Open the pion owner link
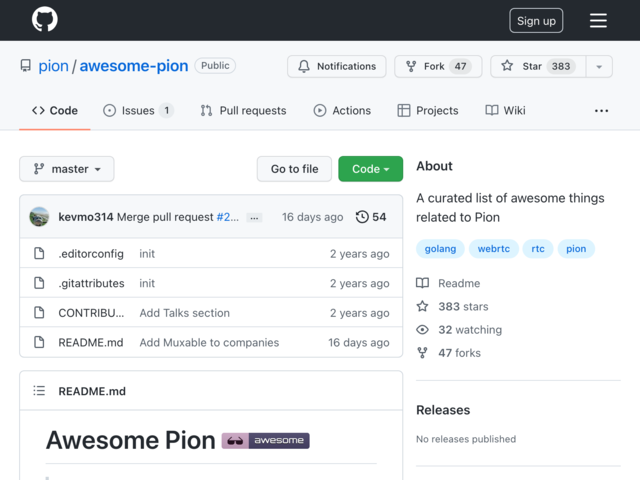The width and height of the screenshot is (640, 480). pos(53,66)
